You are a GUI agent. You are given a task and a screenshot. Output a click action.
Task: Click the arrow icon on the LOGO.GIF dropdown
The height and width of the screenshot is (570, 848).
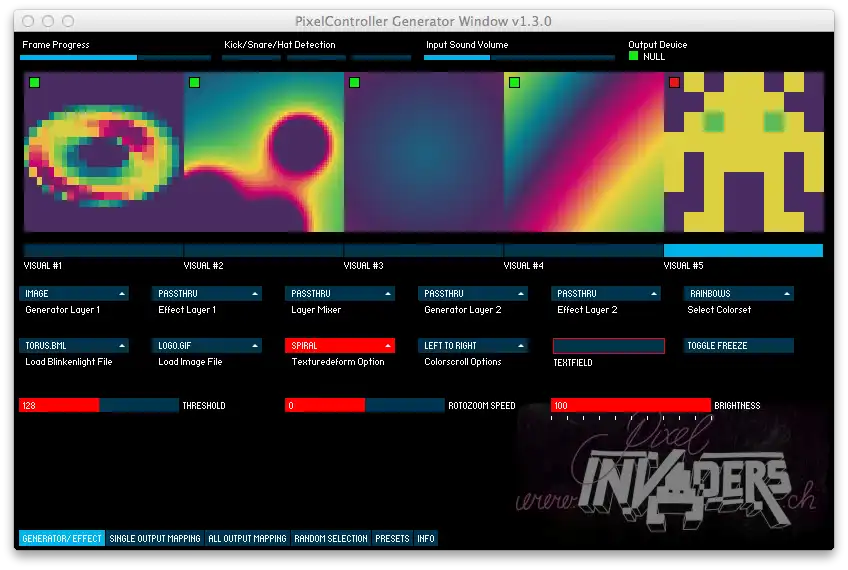click(x=255, y=346)
